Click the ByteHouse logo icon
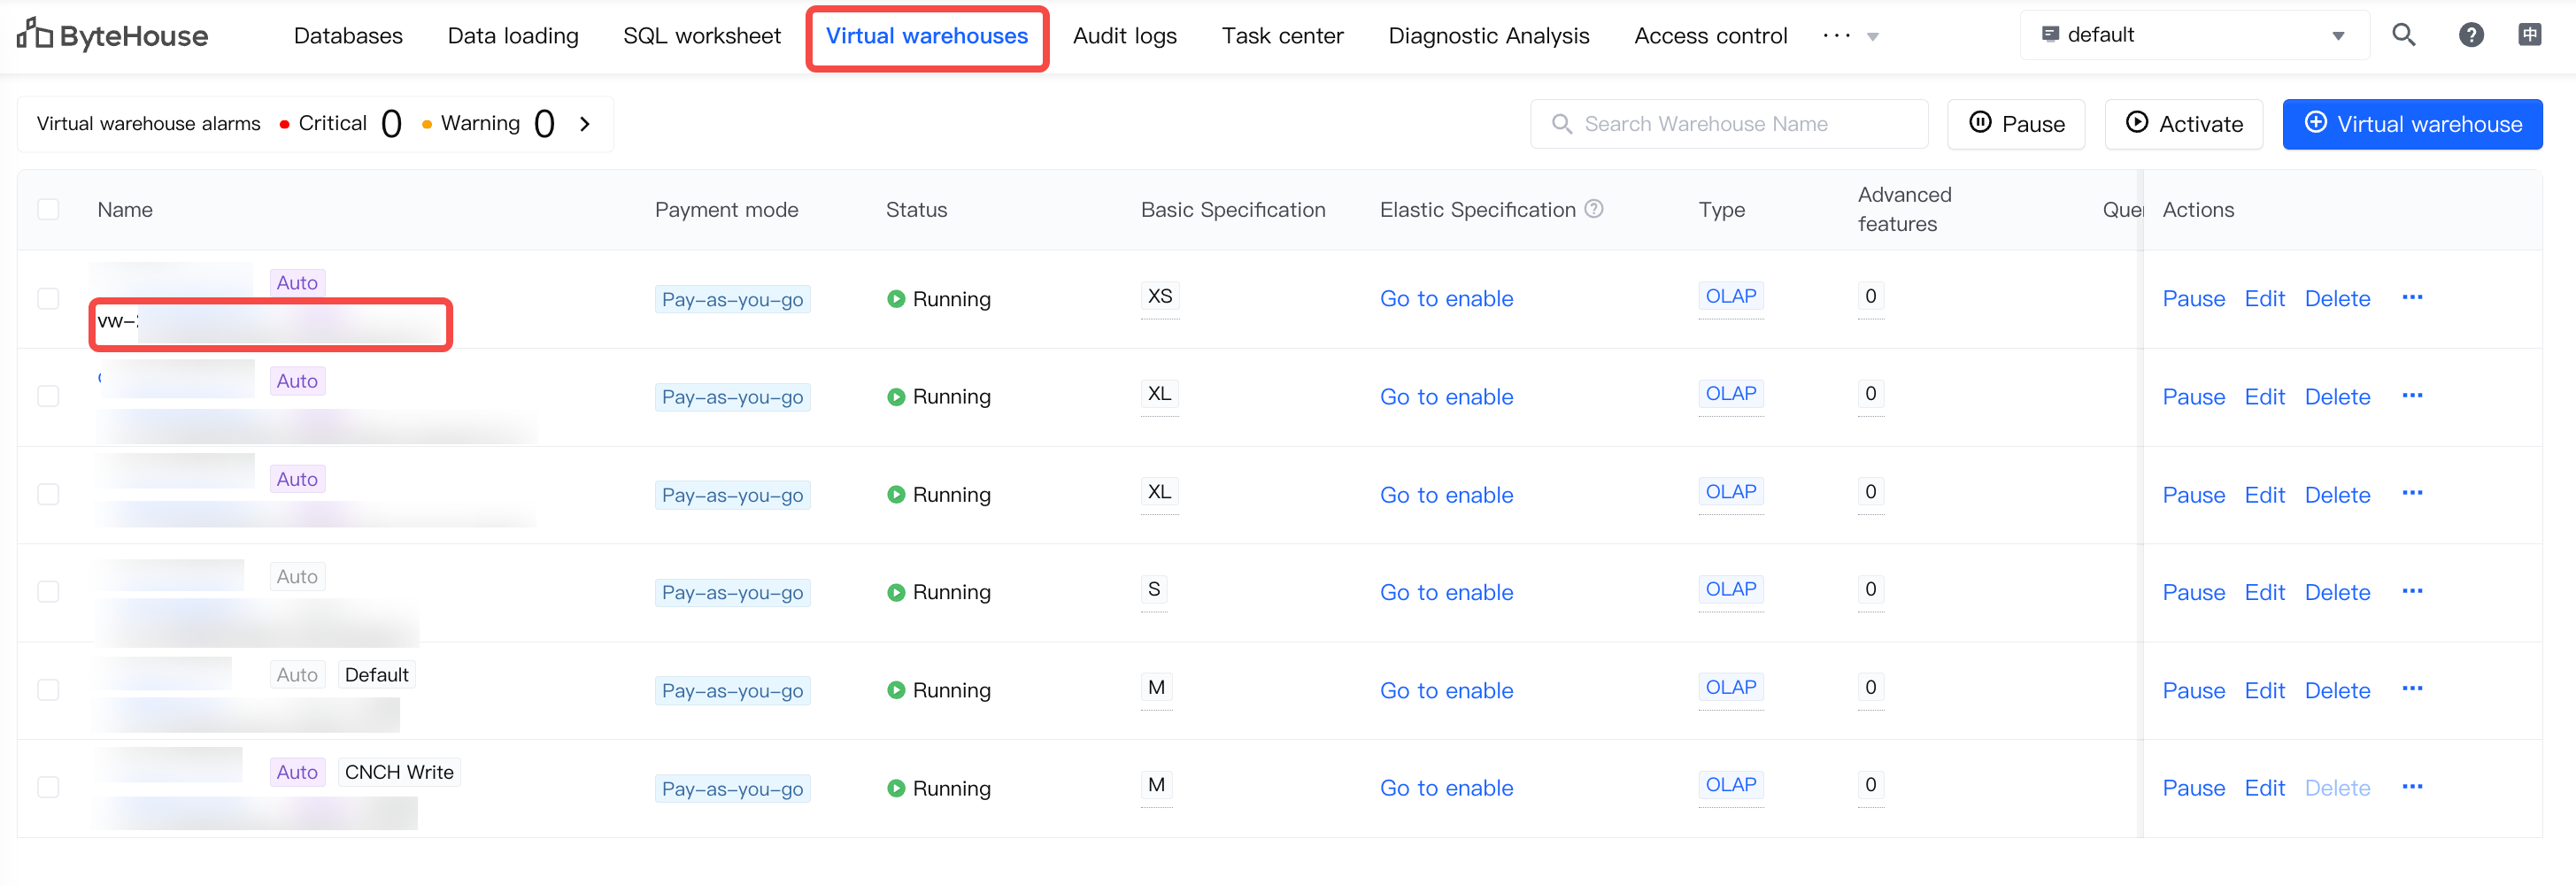This screenshot has height=885, width=2576. coord(34,34)
